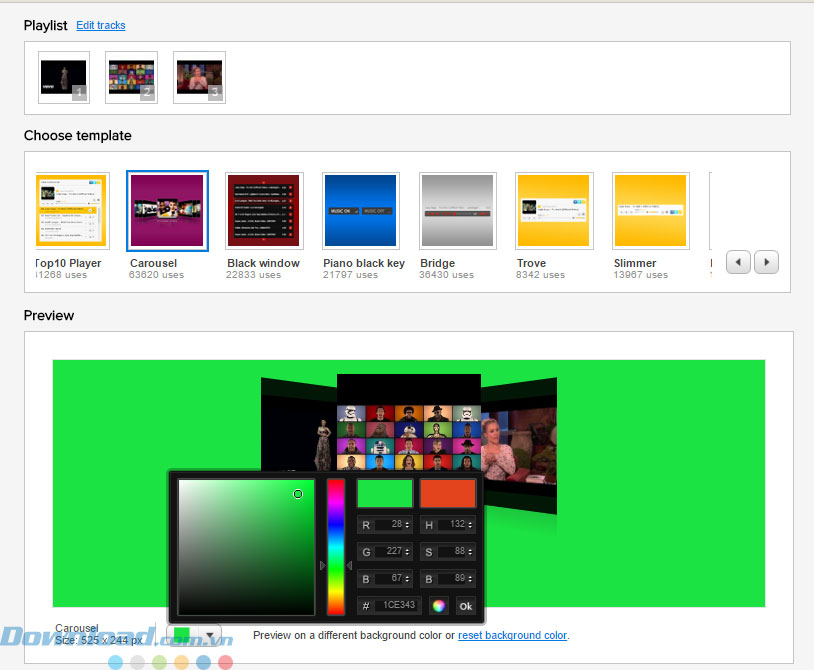This screenshot has width=814, height=670.
Task: Open the second playlist track thumbnail
Action: [131, 78]
